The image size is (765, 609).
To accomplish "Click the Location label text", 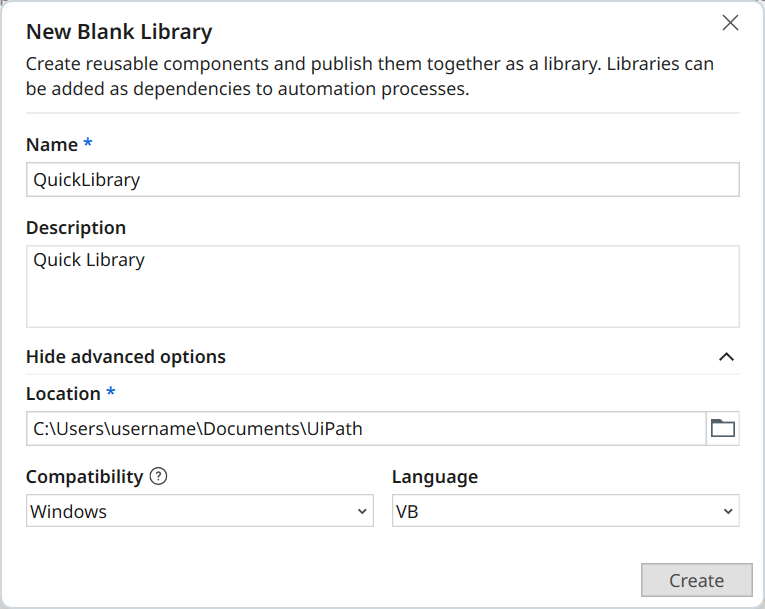I will (63, 394).
